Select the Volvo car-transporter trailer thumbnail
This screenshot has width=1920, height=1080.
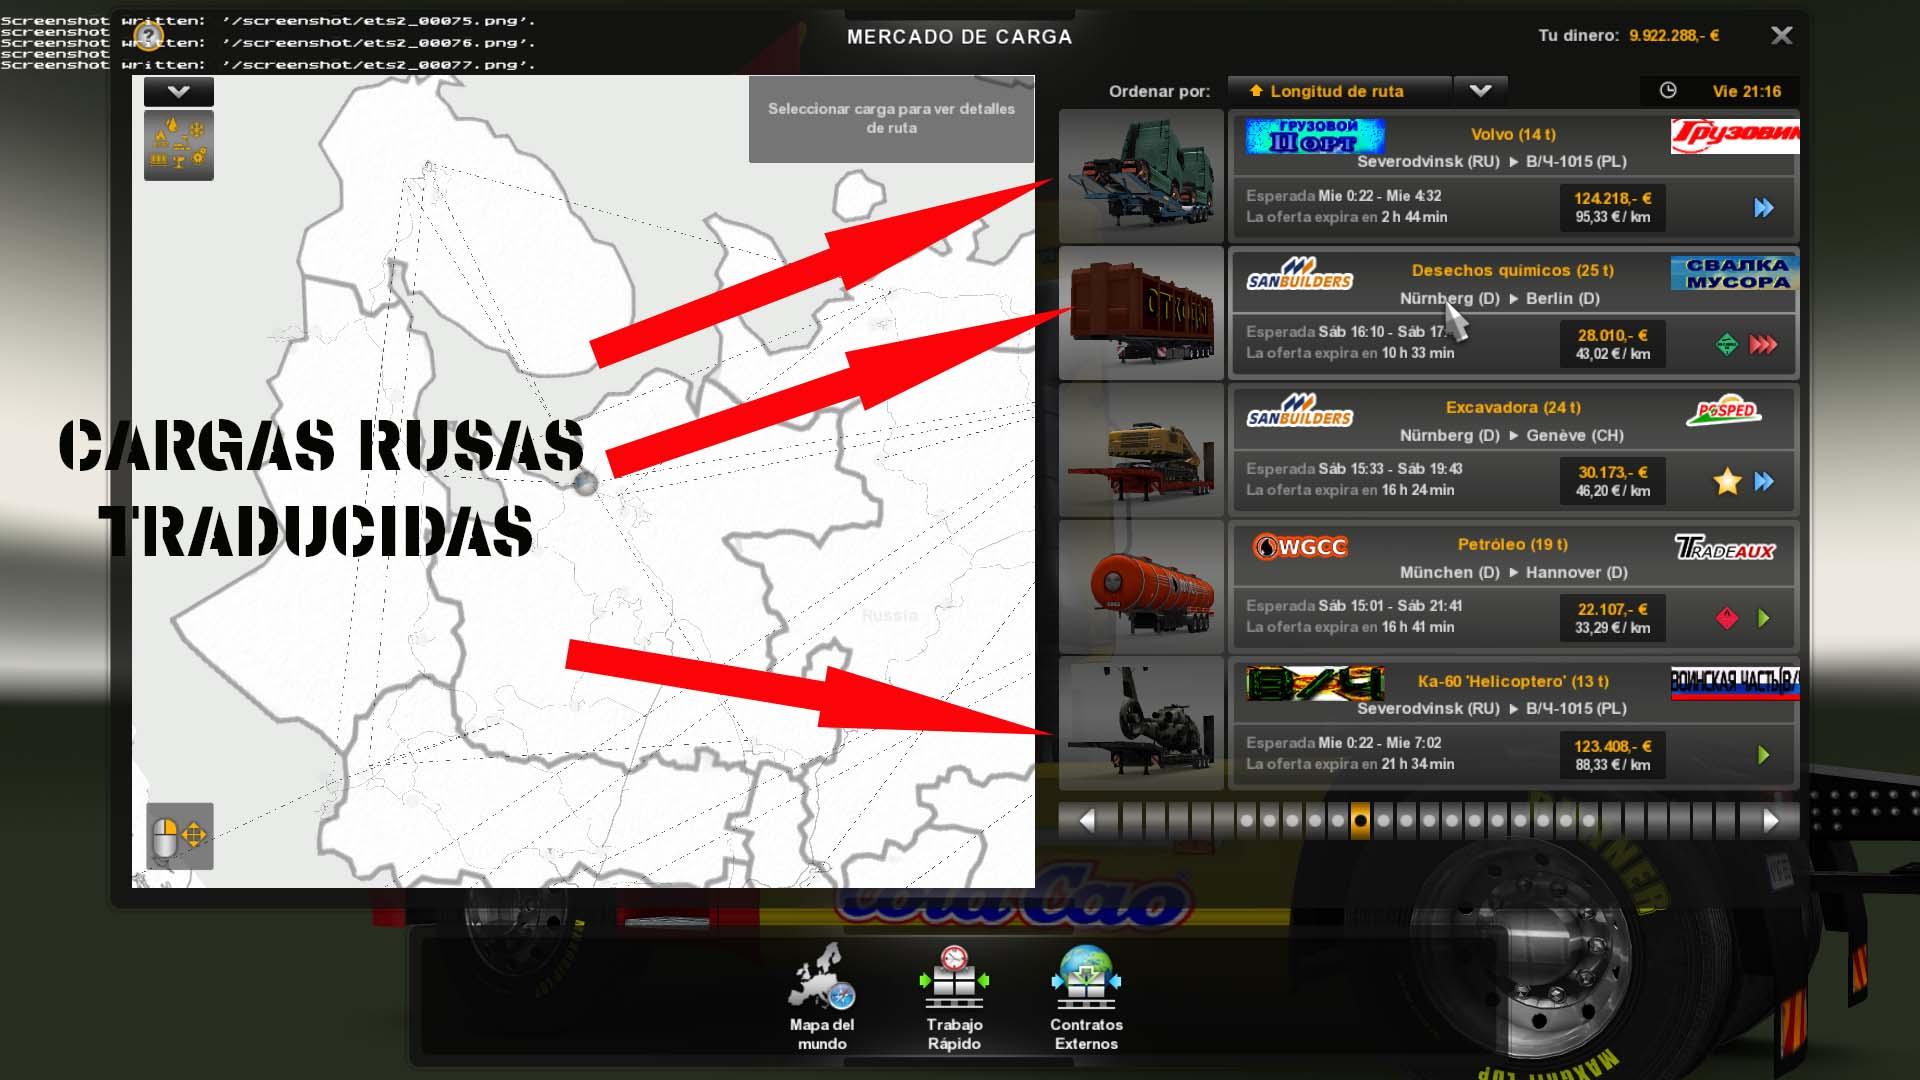1141,177
